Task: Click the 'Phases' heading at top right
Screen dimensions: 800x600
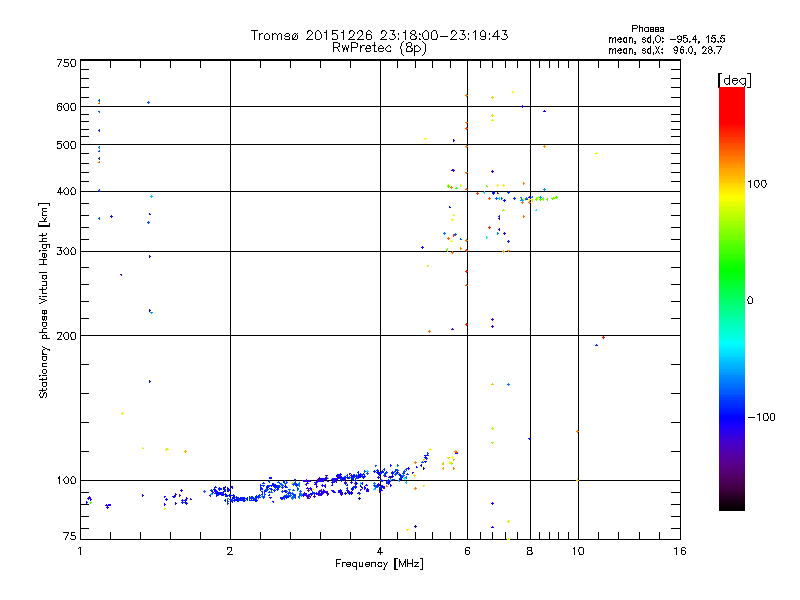Action: 647,29
